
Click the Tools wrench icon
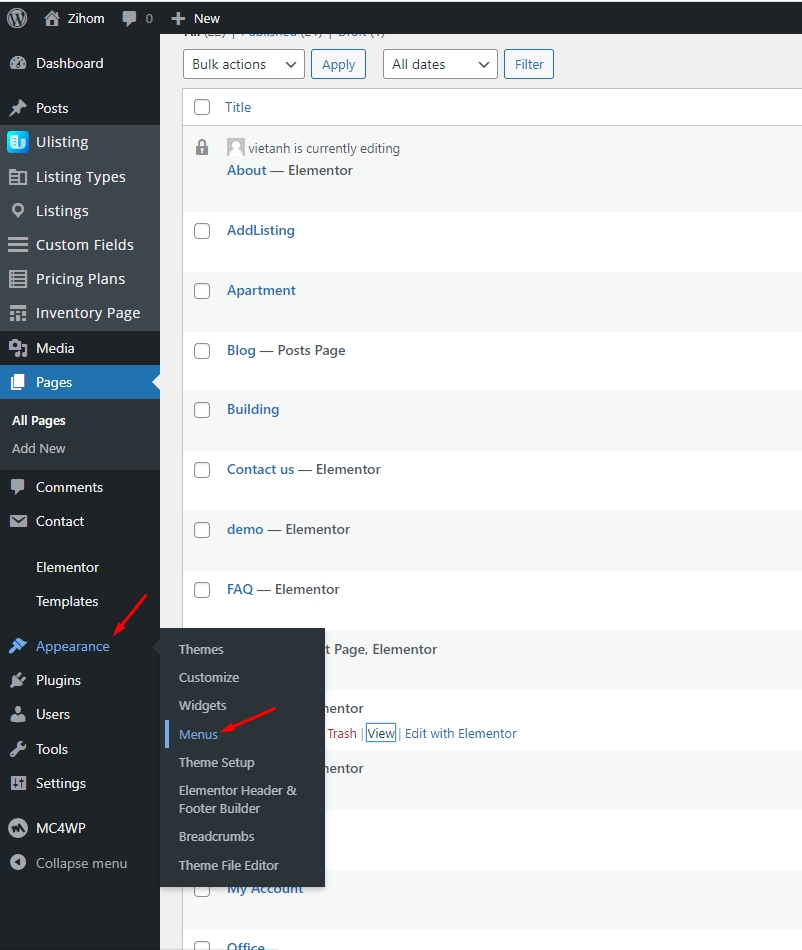18,749
